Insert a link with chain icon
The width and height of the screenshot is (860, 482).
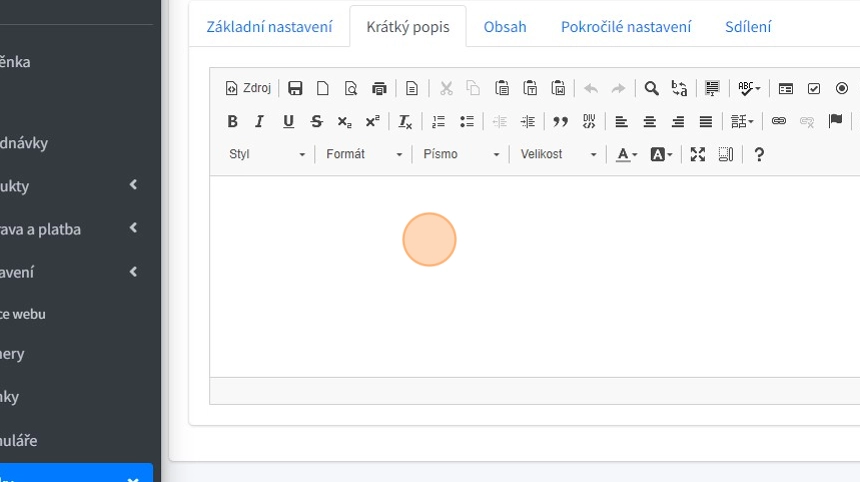tap(778, 121)
